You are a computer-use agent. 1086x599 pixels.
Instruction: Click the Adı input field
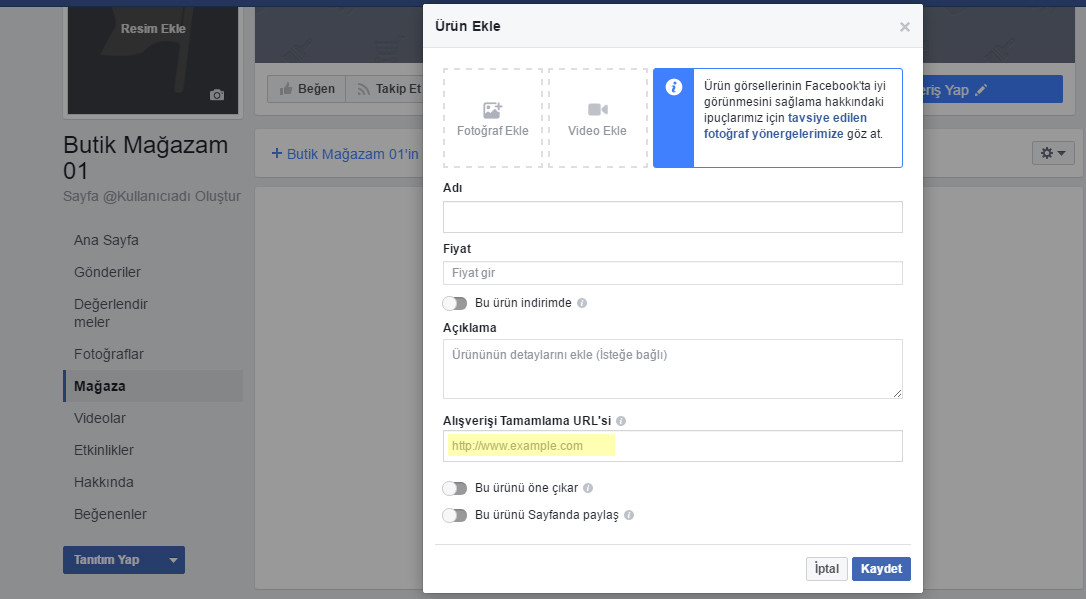click(673, 217)
